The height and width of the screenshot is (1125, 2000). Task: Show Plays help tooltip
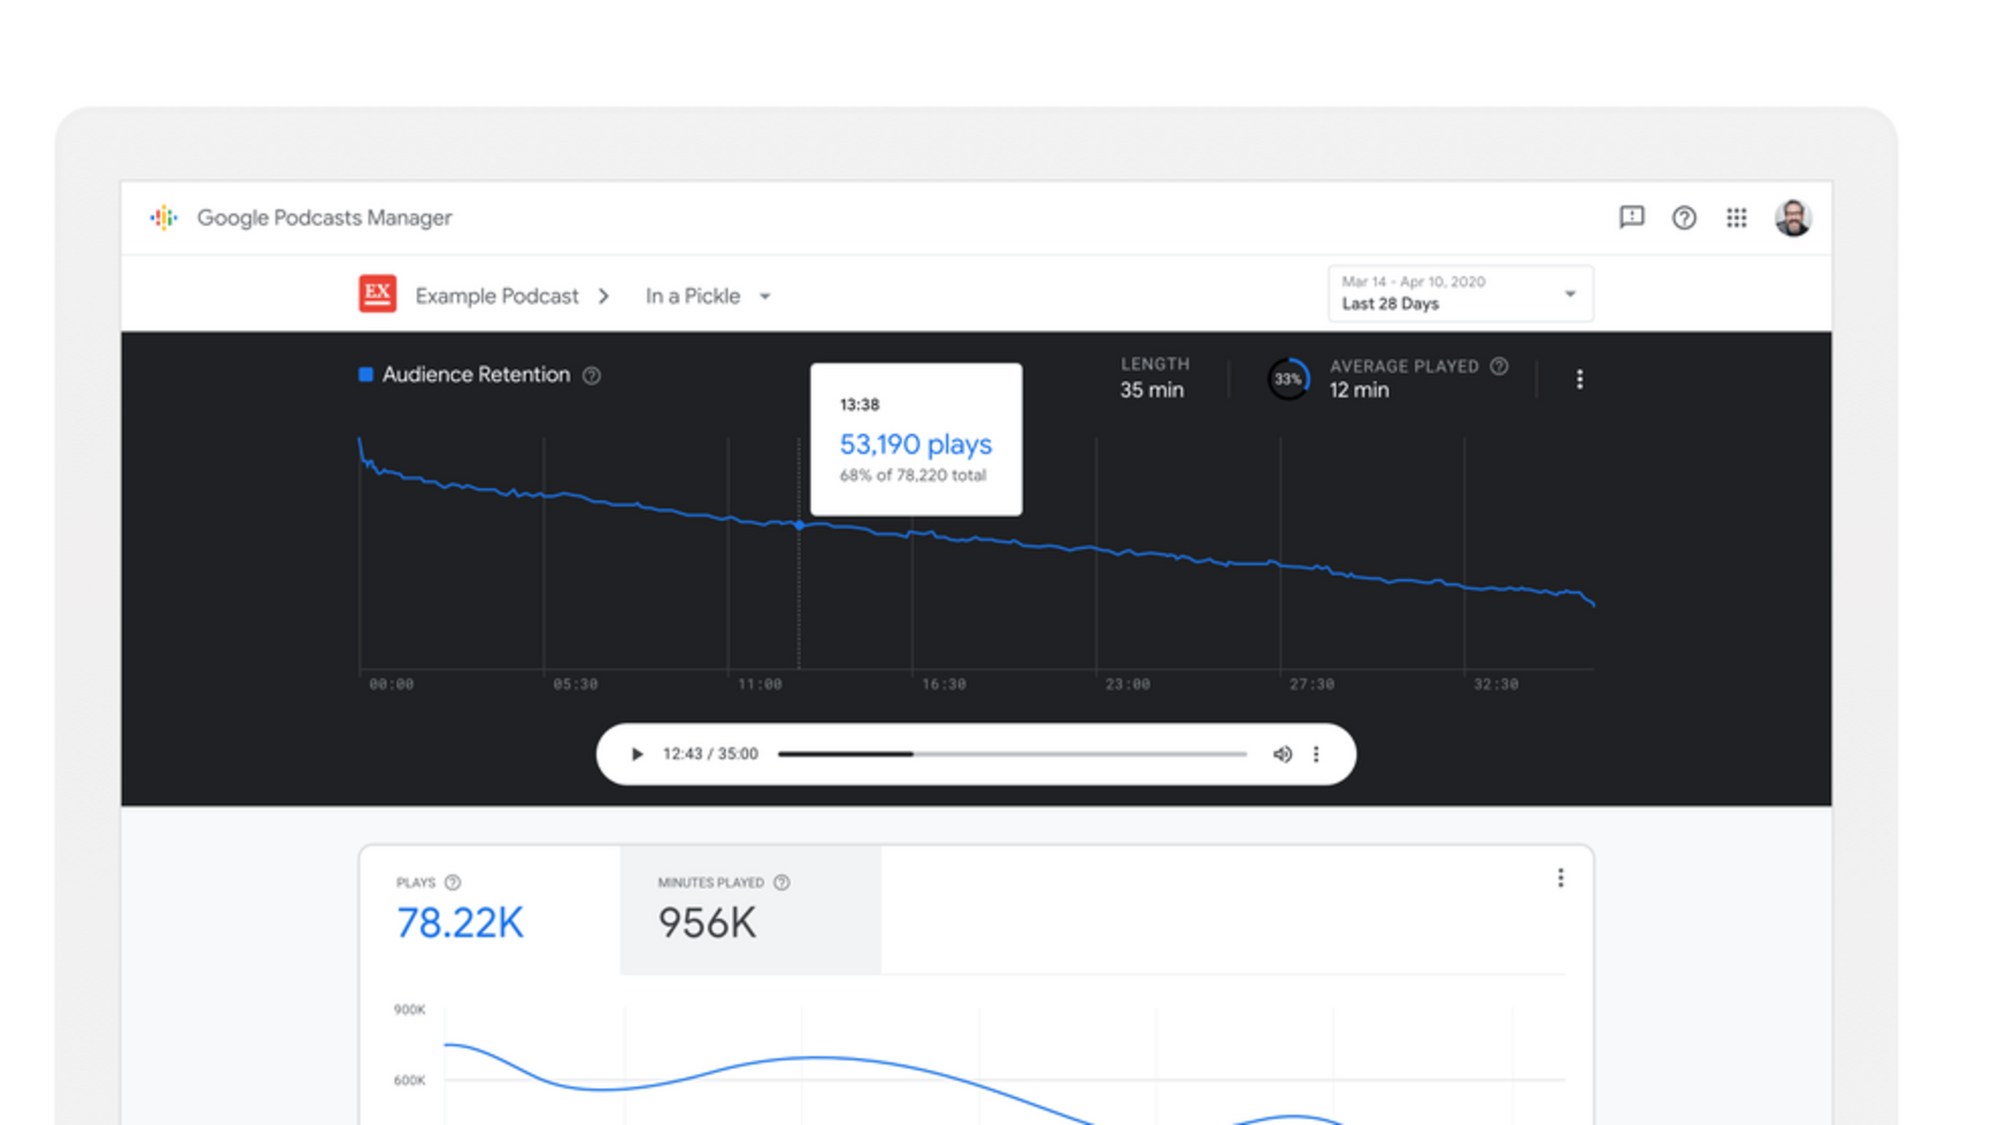453,882
